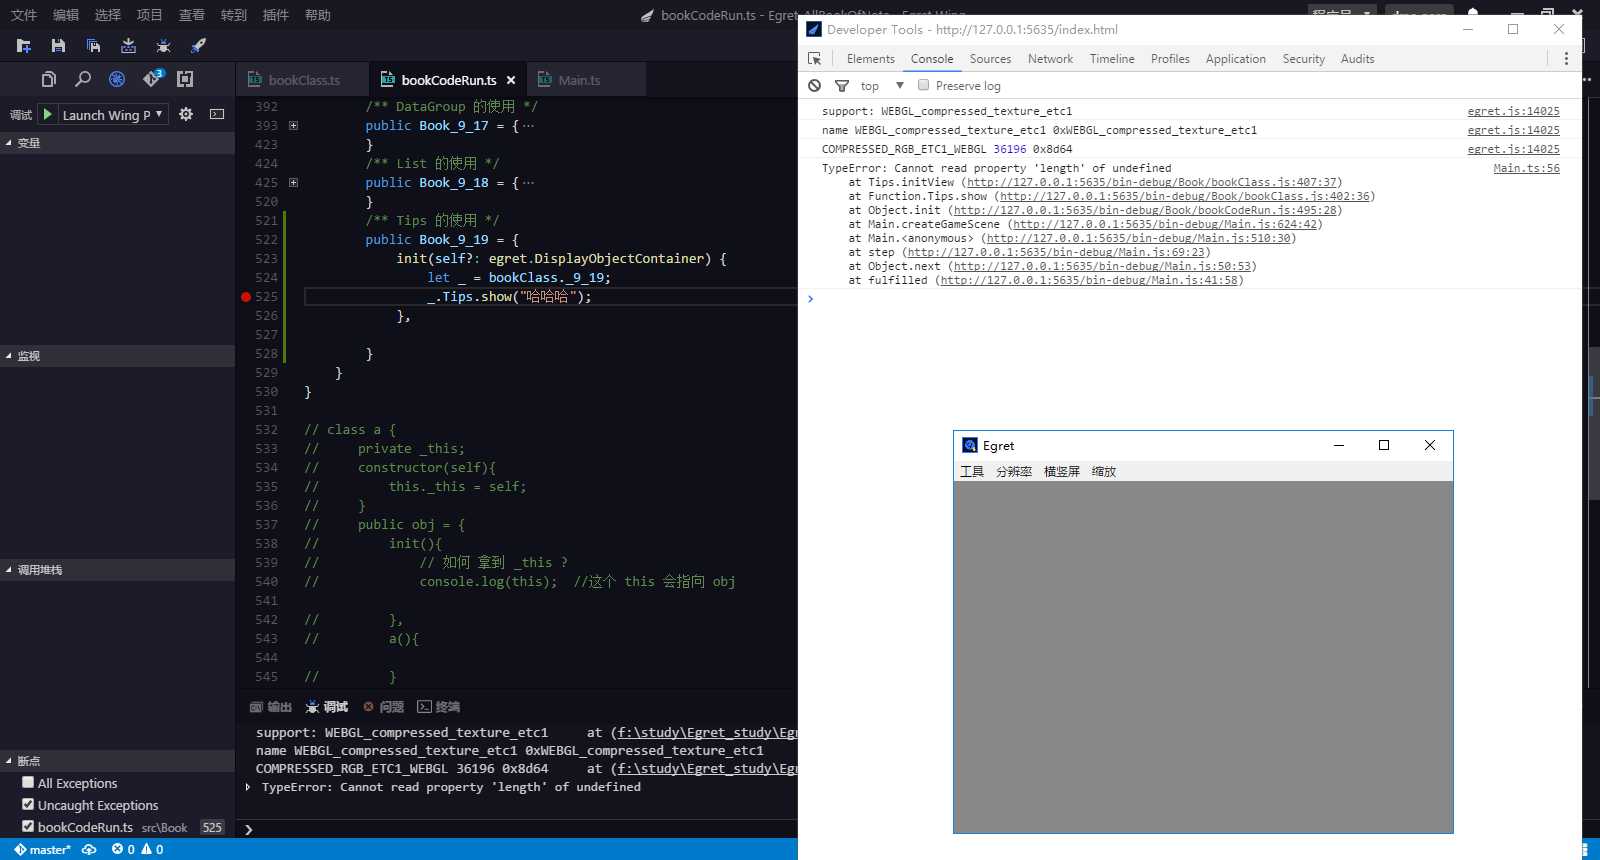Switch to bookClass.ts tab
Image resolution: width=1600 pixels, height=860 pixels.
click(303, 80)
